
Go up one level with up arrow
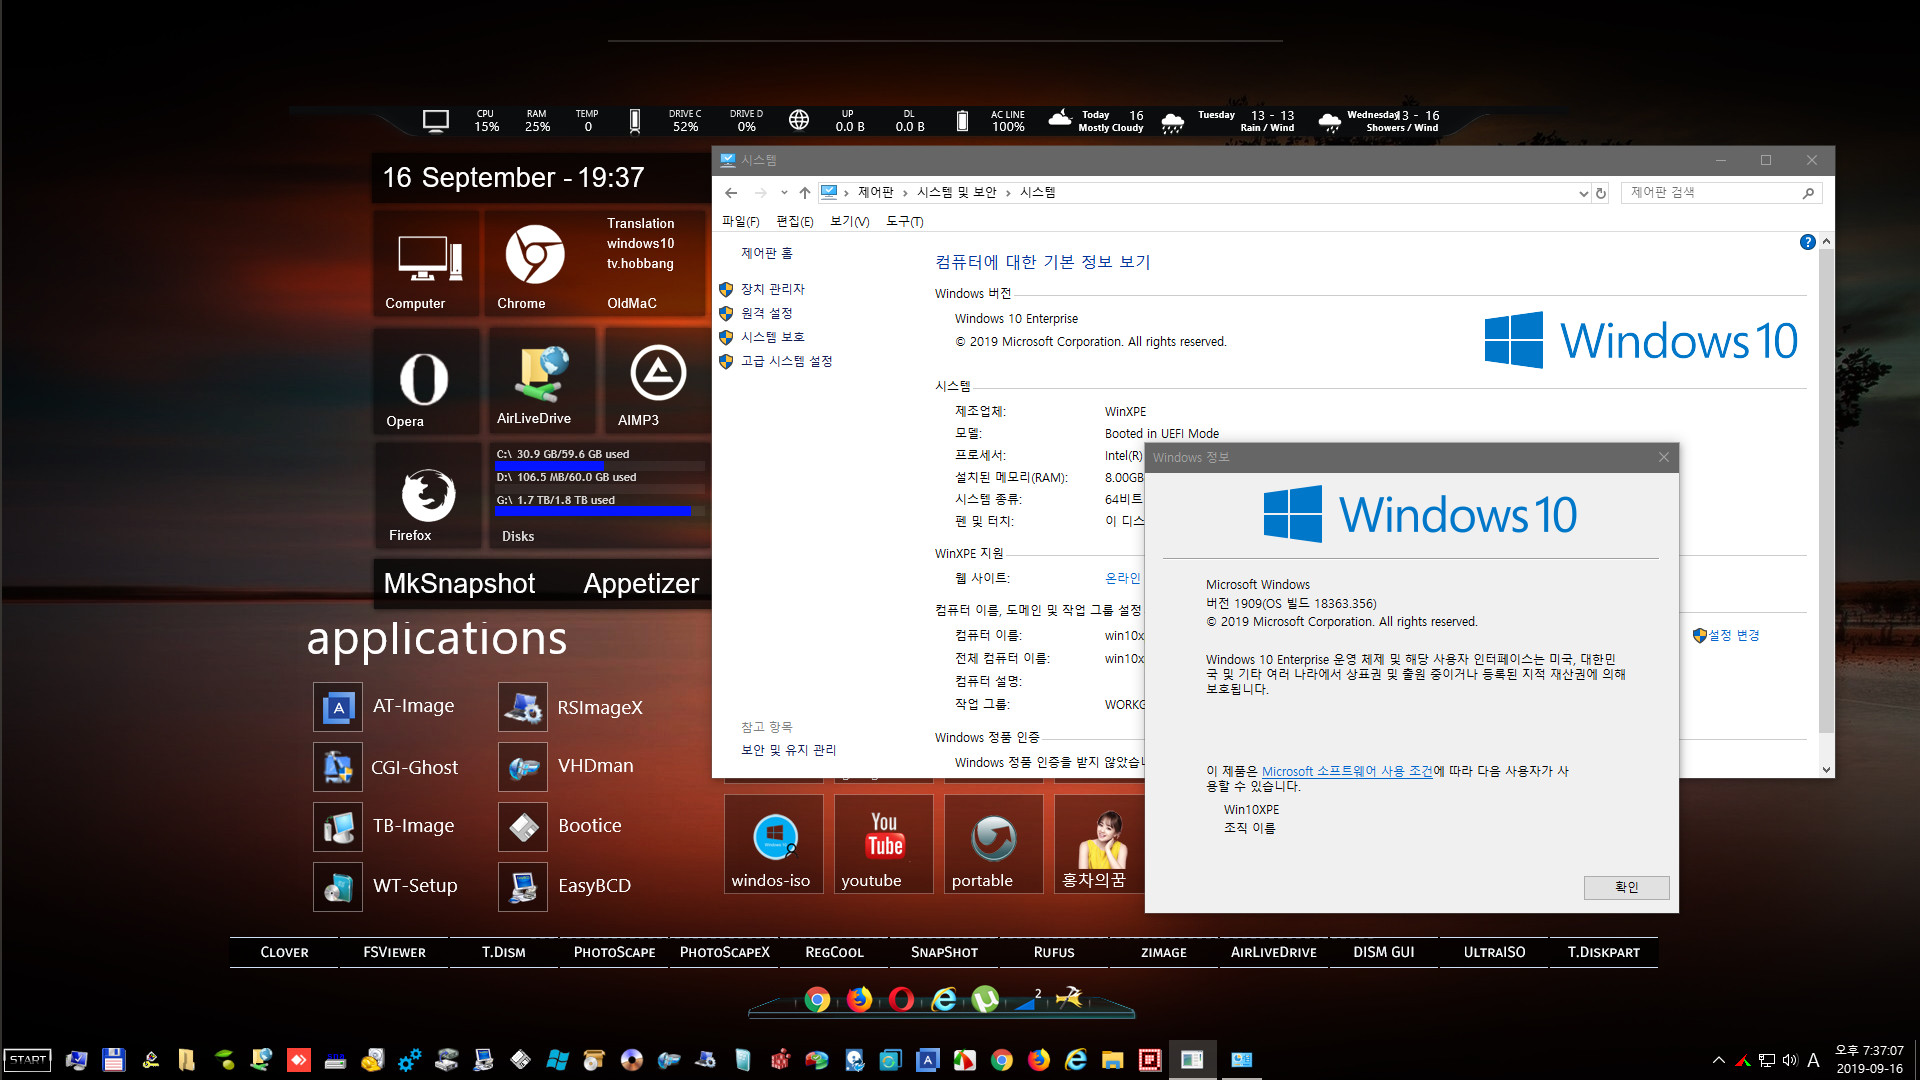tap(805, 193)
